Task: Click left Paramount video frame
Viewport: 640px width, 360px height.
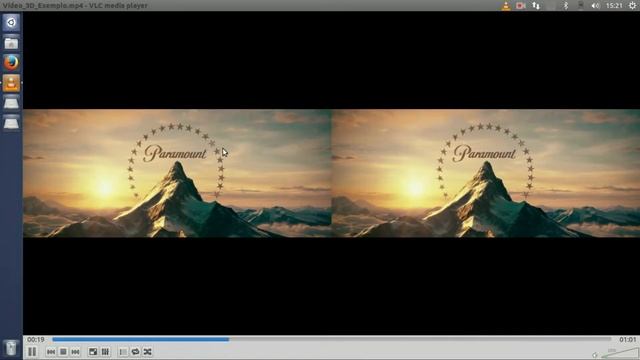Action: coord(177,173)
